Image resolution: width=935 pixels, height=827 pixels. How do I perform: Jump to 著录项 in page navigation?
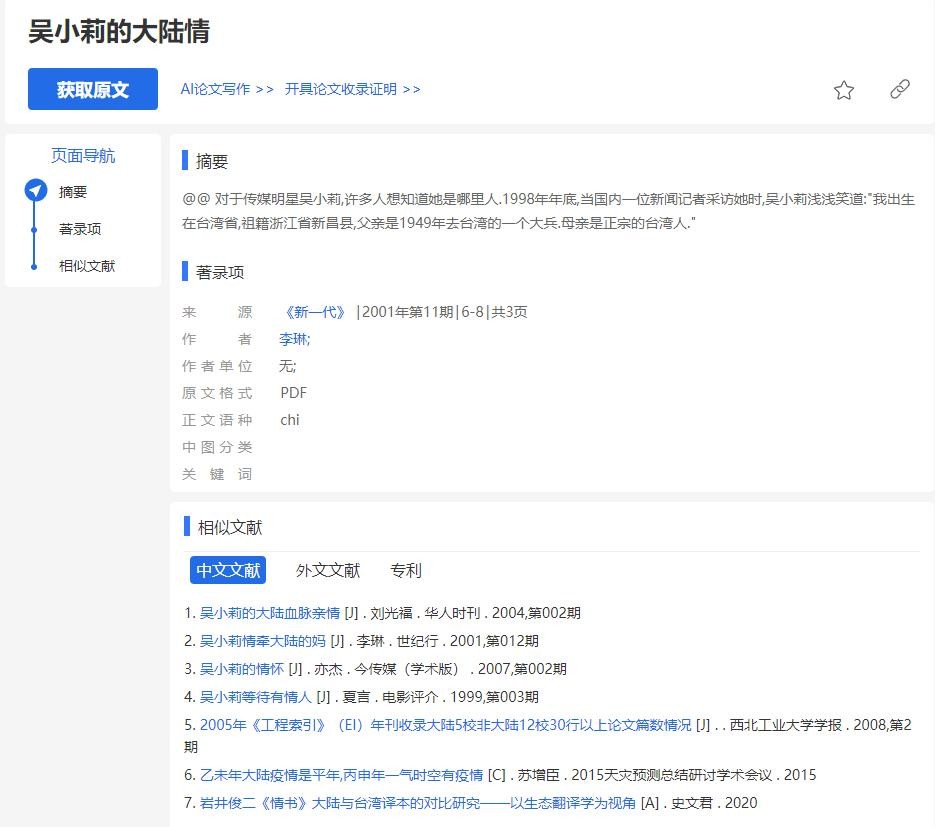click(80, 229)
